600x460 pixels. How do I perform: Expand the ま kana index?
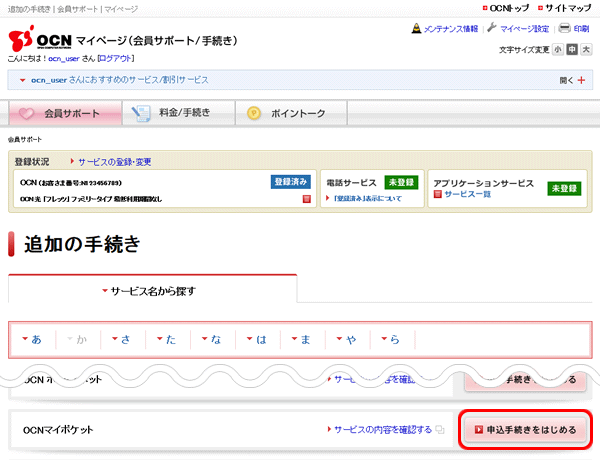pos(301,339)
